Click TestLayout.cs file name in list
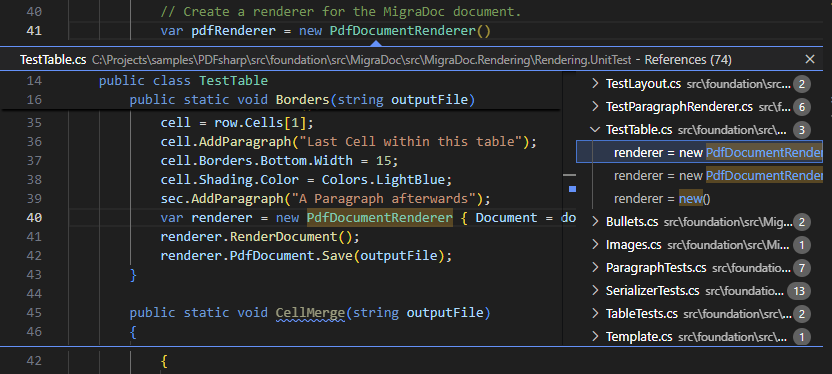Viewport: 832px width, 374px height. click(643, 83)
